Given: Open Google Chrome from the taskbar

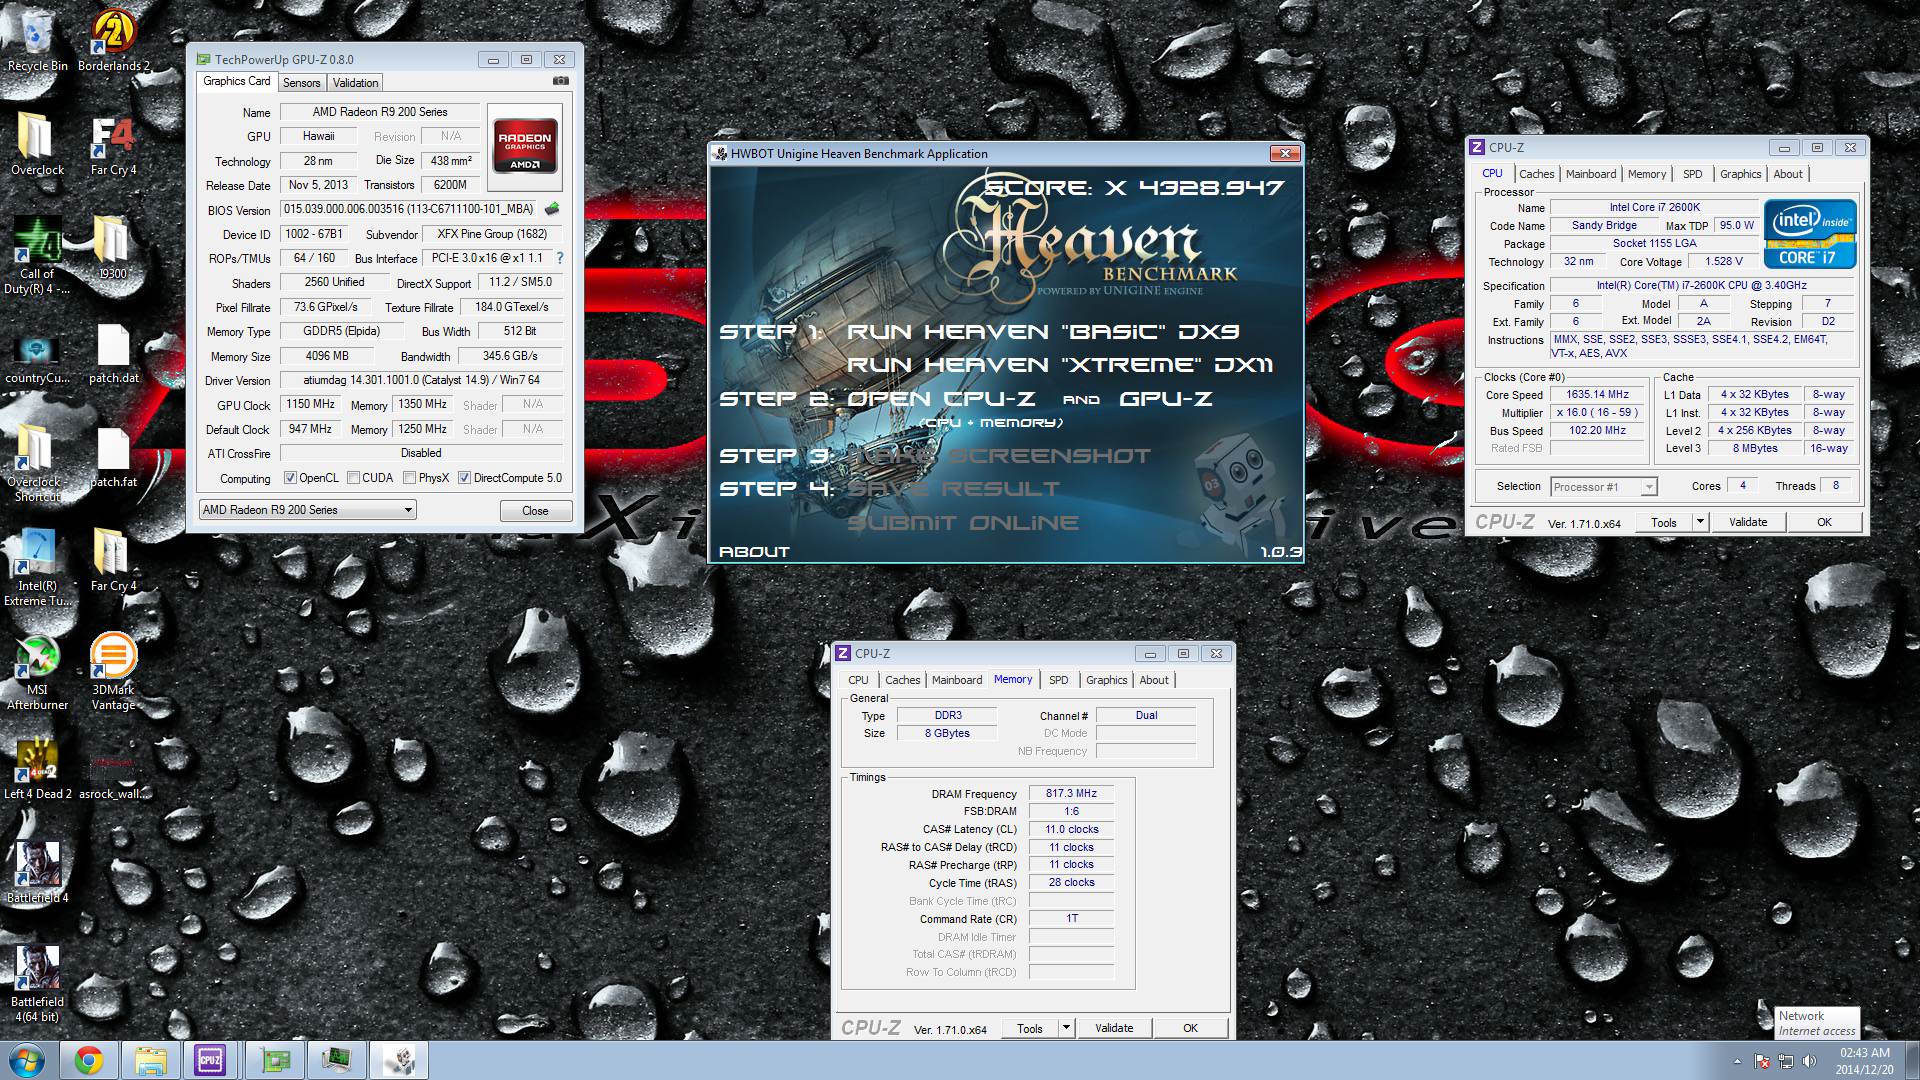Looking at the screenshot, I should click(x=89, y=1060).
